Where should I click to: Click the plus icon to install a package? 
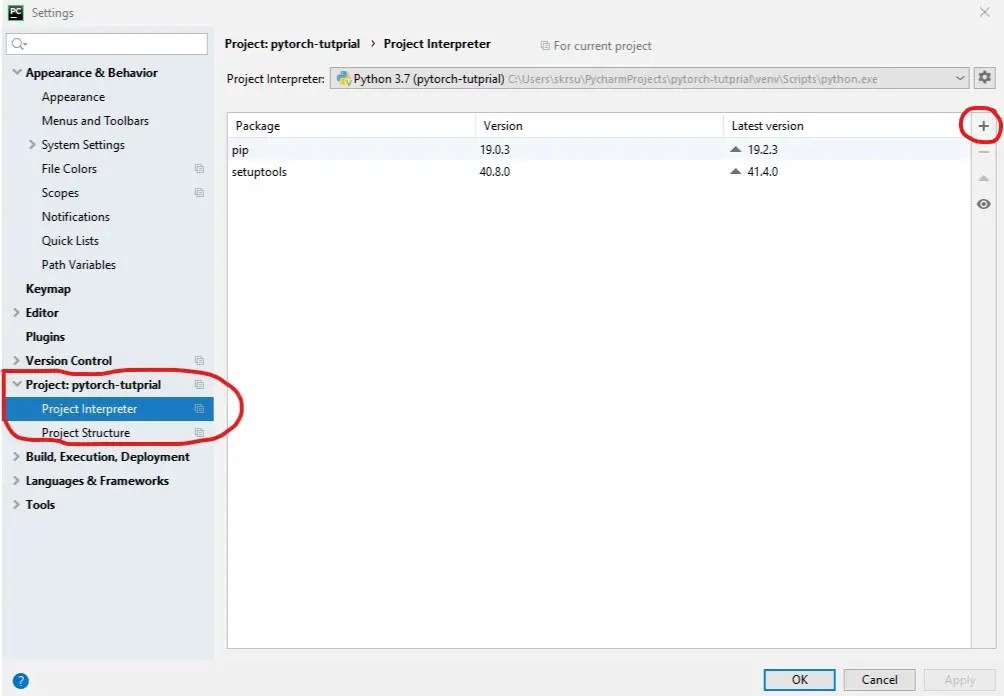coord(983,126)
